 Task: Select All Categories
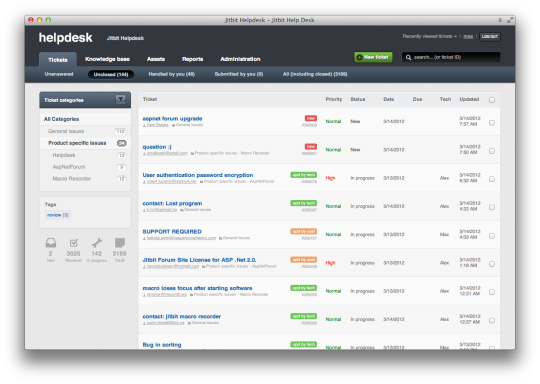tap(61, 119)
